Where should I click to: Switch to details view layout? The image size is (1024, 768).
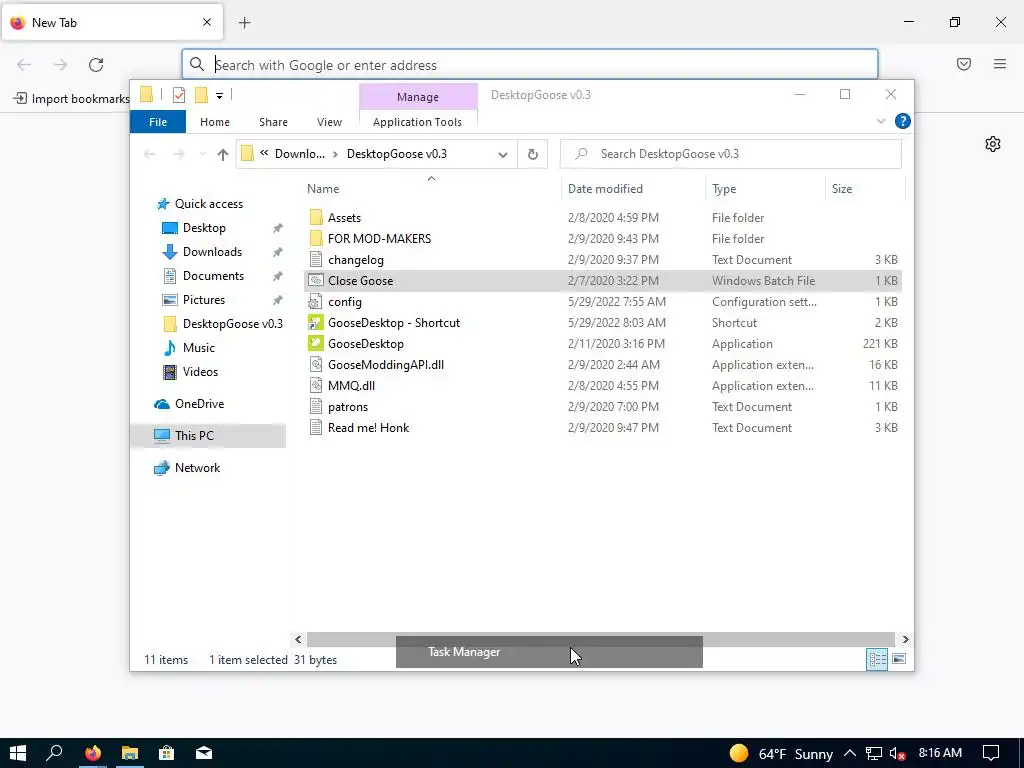pos(877,660)
